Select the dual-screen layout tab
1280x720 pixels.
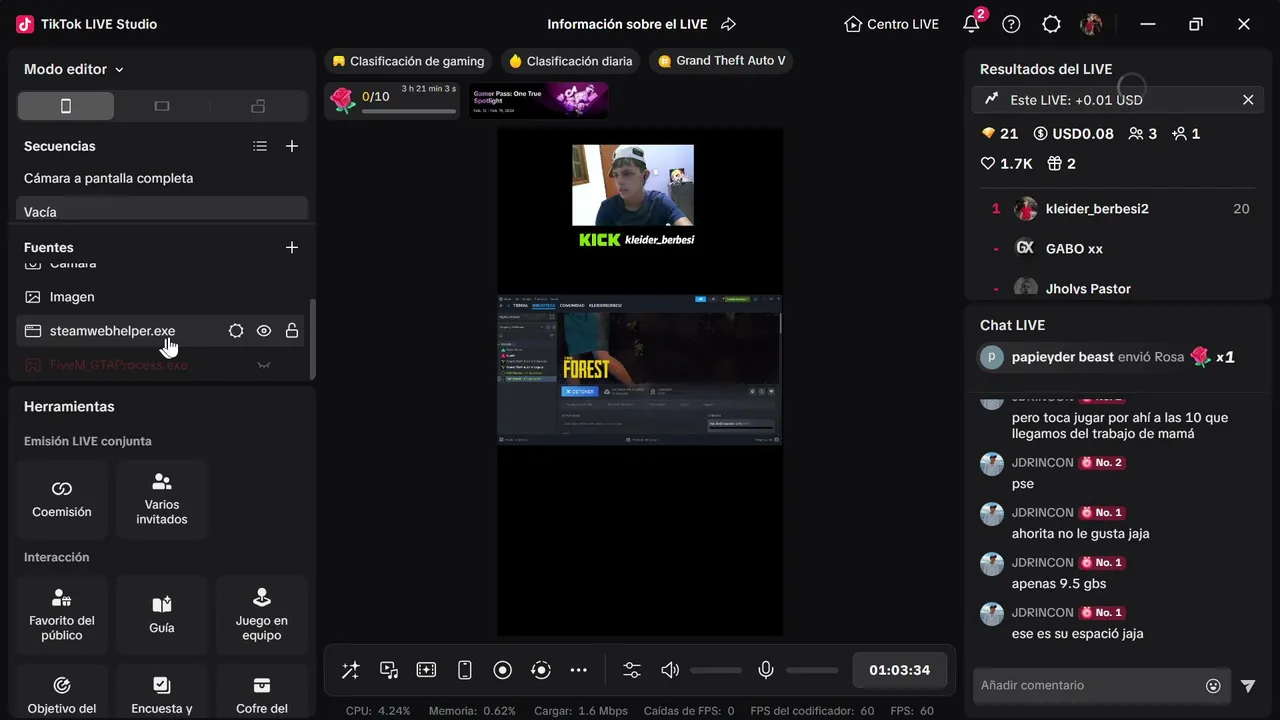[x=258, y=106]
